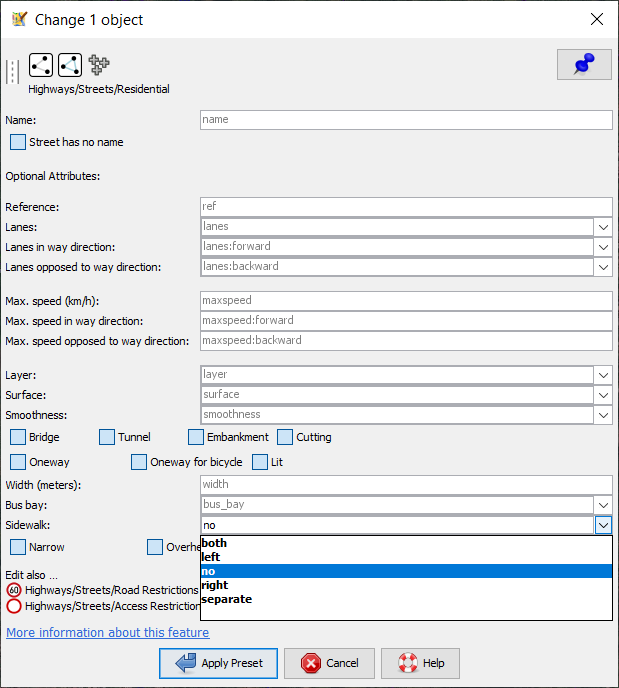The height and width of the screenshot is (688, 619).
Task: Select 'left' in the Sidewalk list
Action: 406,557
